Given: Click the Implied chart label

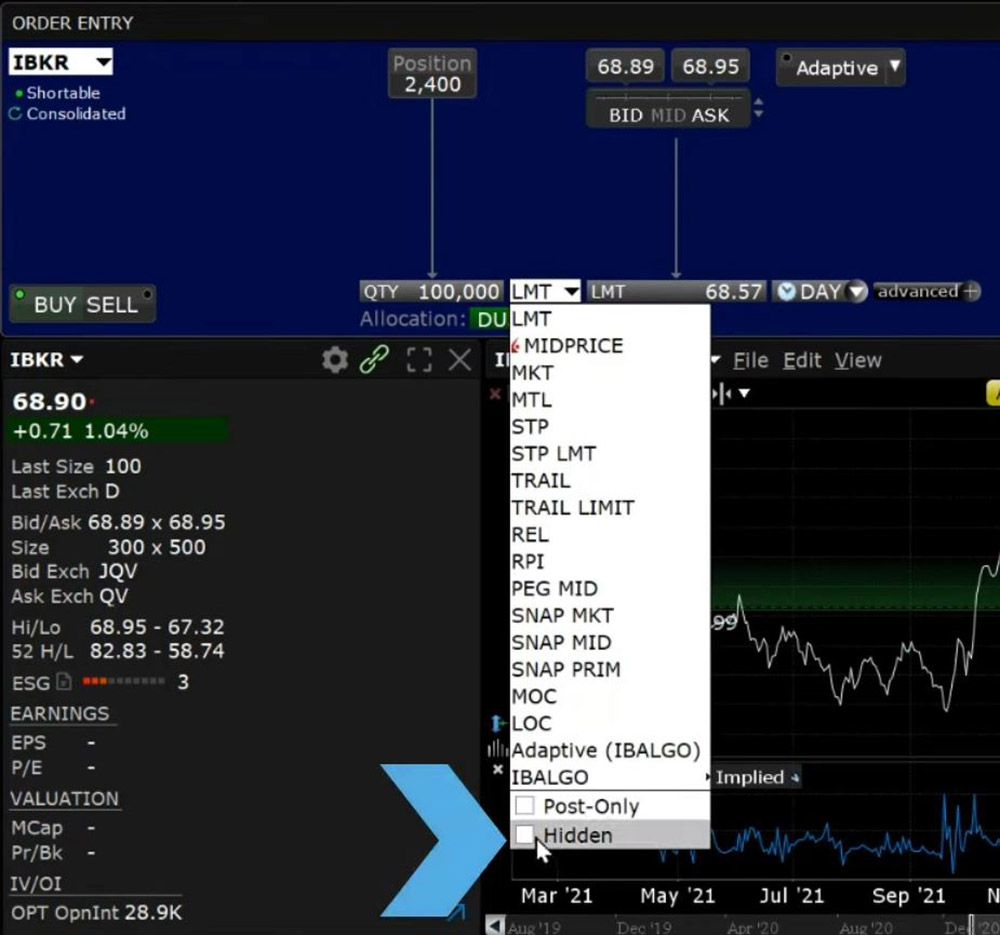Looking at the screenshot, I should (x=749, y=777).
